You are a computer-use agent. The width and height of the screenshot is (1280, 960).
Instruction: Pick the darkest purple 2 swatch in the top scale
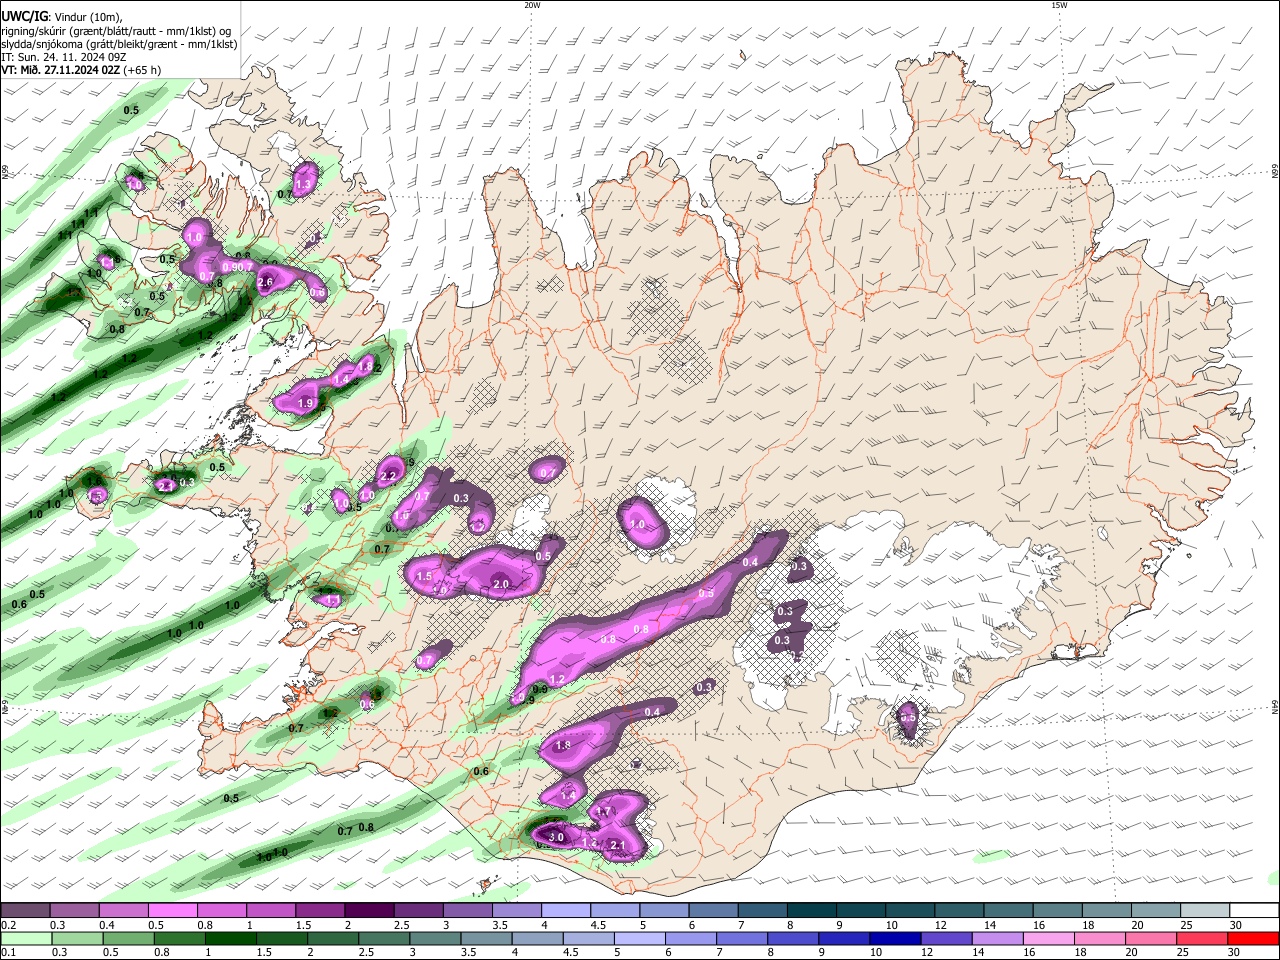(x=368, y=911)
